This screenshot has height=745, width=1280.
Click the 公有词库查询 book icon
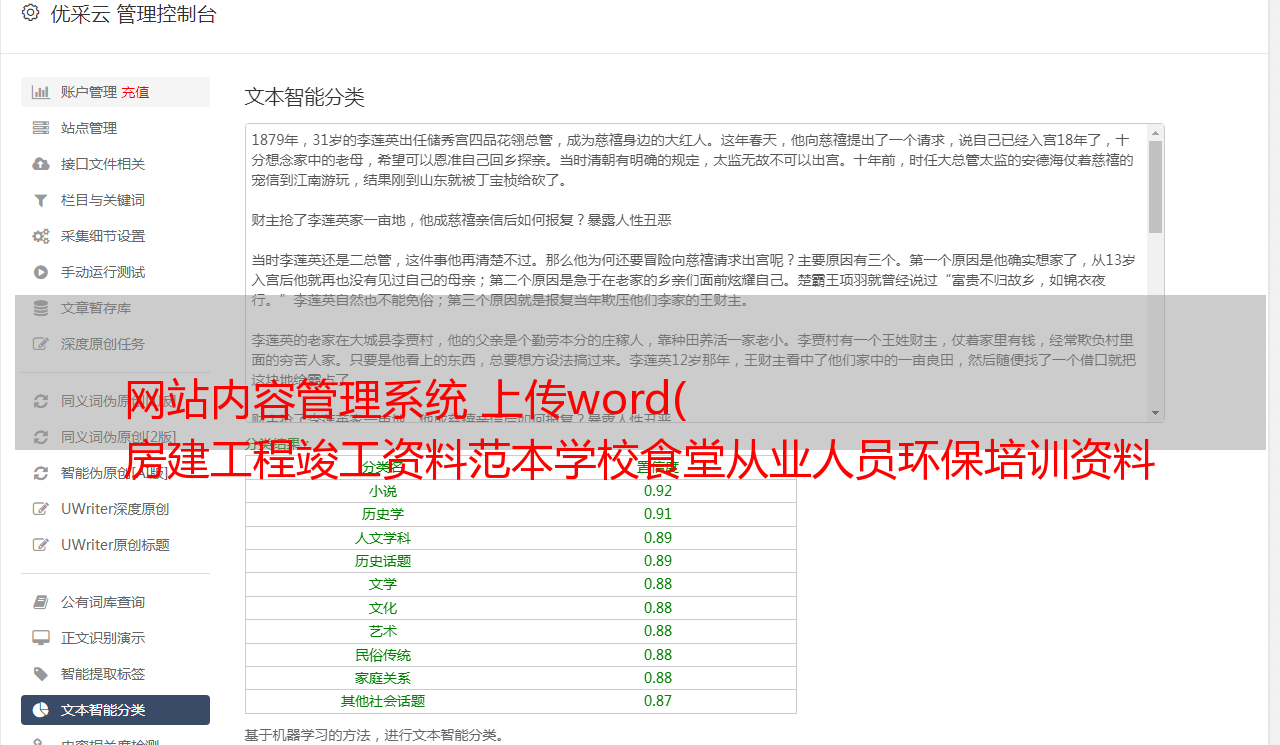(x=41, y=602)
